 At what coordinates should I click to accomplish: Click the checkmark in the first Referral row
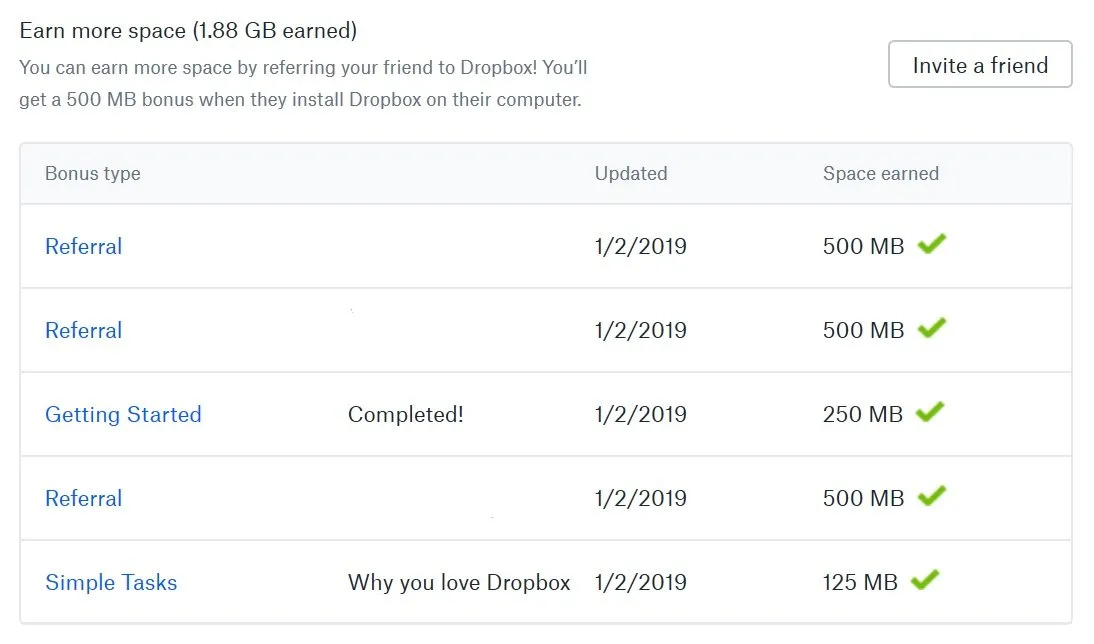pos(931,244)
